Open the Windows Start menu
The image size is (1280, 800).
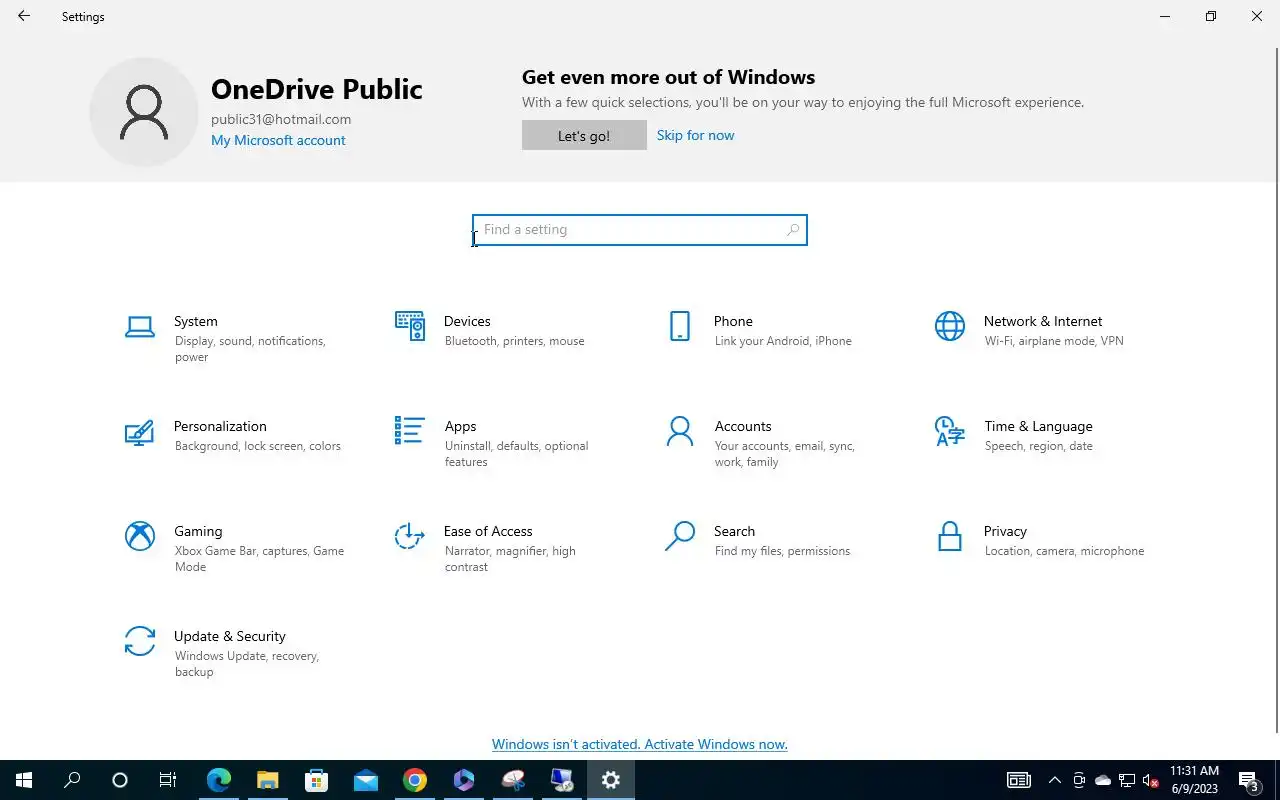tap(24, 780)
